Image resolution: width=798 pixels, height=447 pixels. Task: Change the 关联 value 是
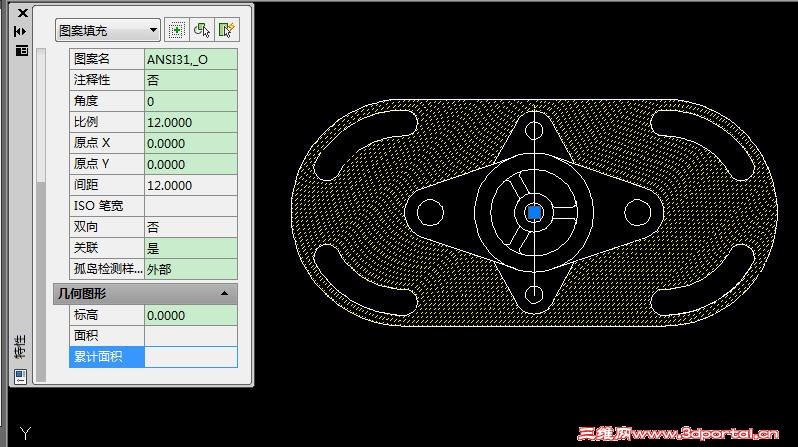pyautogui.click(x=191, y=248)
